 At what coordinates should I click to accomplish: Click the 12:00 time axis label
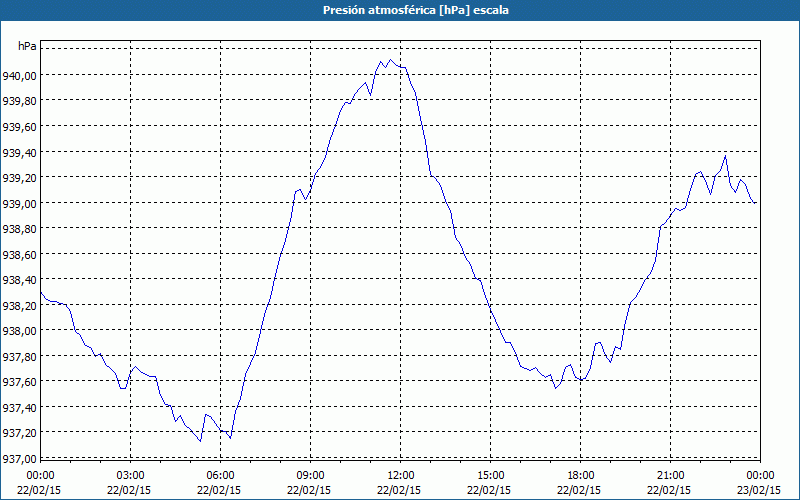pos(401,476)
